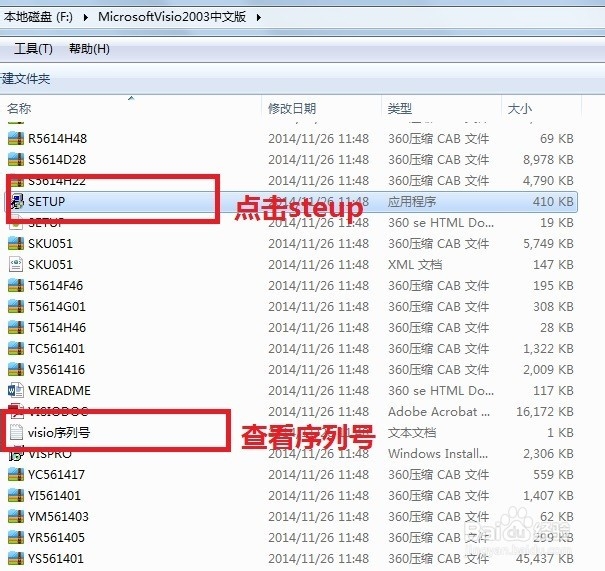Select the SETUP application icon
The width and height of the screenshot is (605, 571).
coord(17,201)
